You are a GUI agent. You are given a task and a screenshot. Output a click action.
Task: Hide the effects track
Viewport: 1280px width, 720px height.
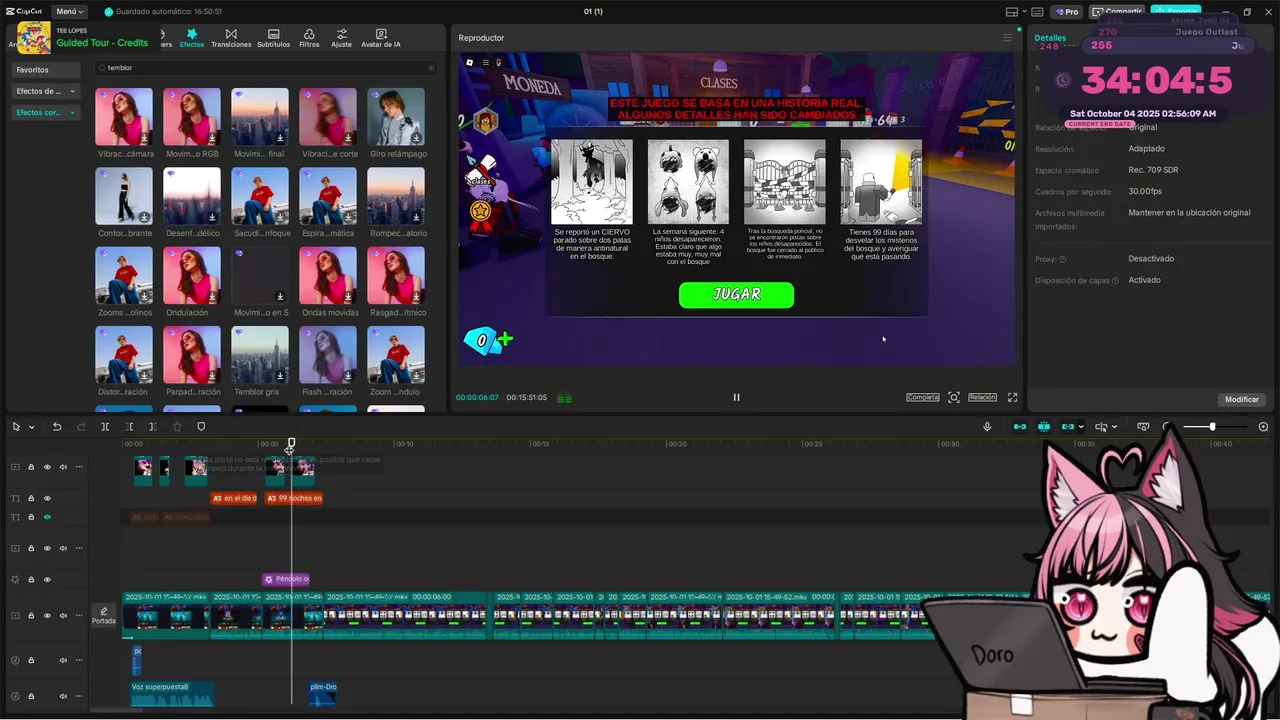[47, 579]
